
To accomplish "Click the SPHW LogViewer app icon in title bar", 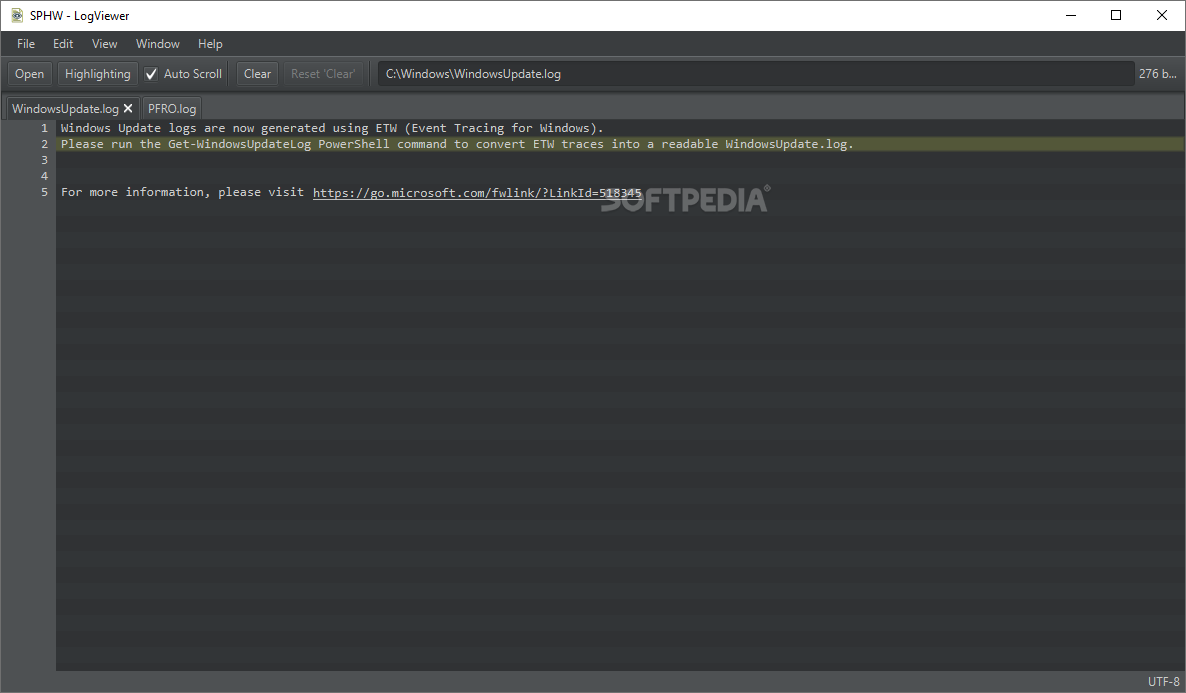I will click(x=17, y=15).
